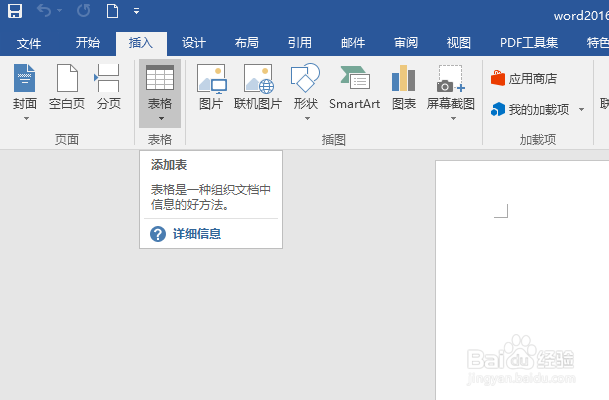This screenshot has height=400, width=609.
Task: Open the Undo history dropdown arrow
Action: point(59,11)
